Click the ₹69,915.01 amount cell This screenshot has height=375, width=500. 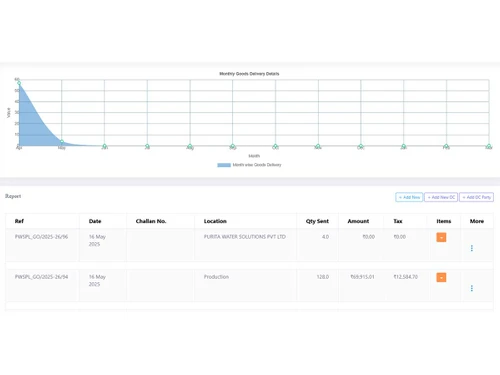pos(362,277)
